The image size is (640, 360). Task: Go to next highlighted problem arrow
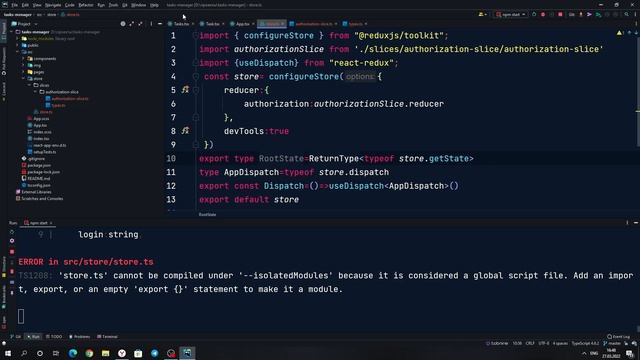(636, 33)
